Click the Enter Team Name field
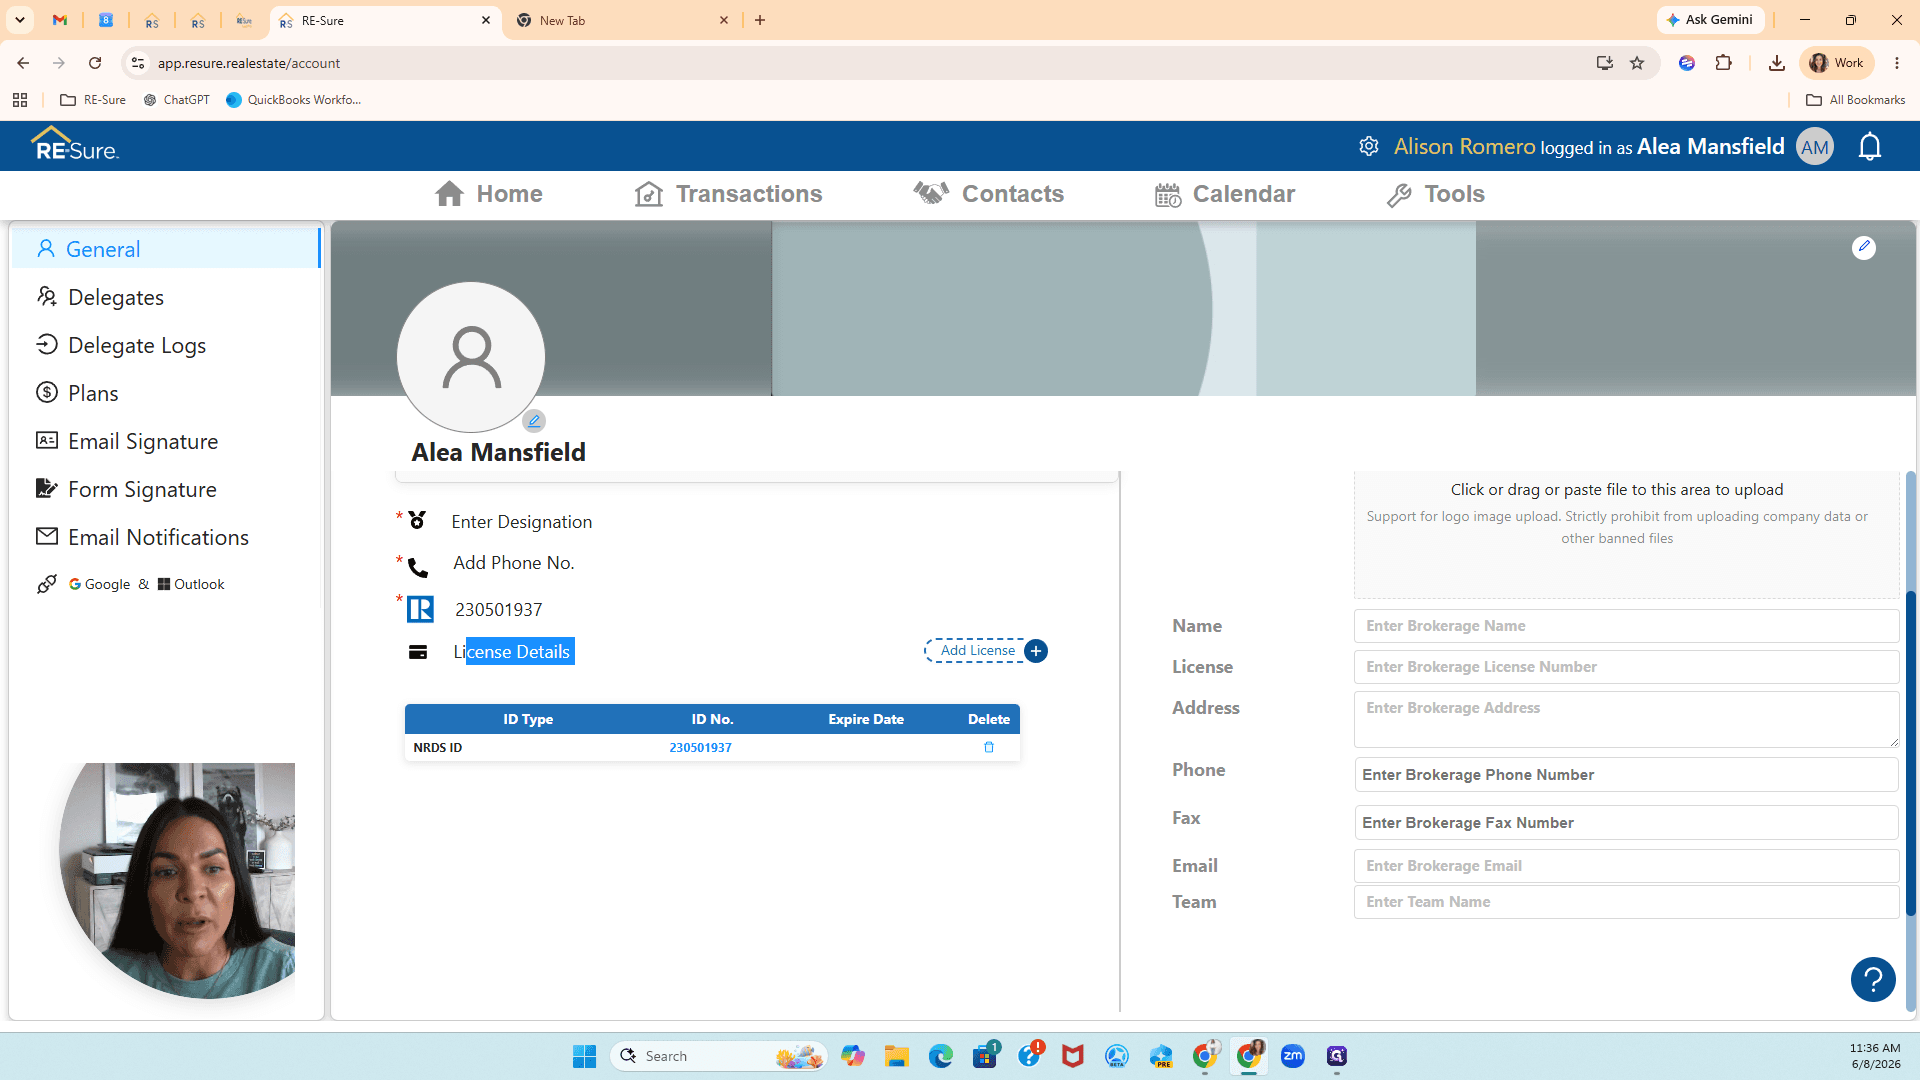The width and height of the screenshot is (1920, 1080). [x=1626, y=902]
